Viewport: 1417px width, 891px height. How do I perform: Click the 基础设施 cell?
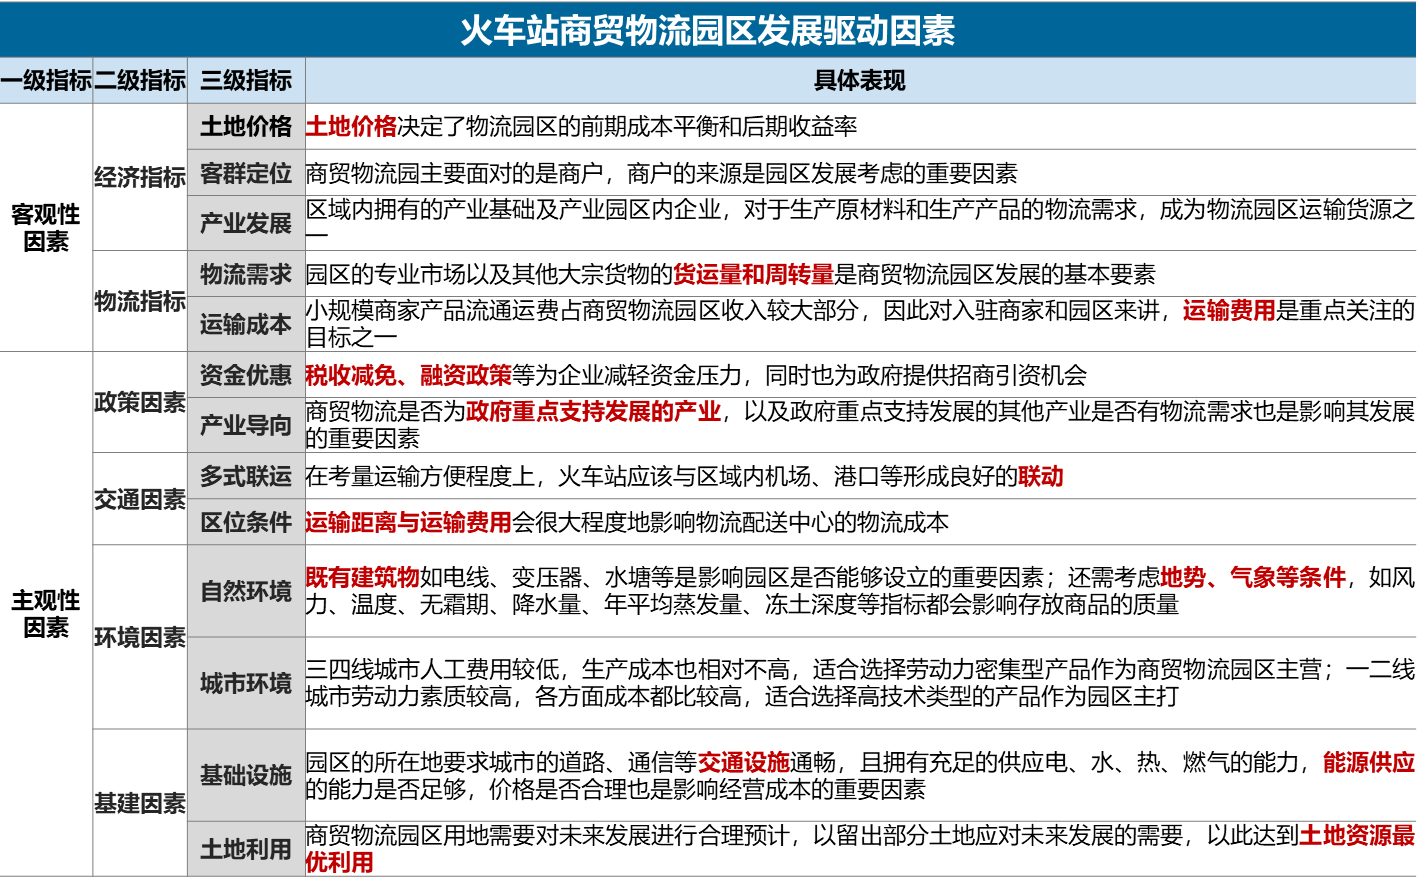[246, 775]
